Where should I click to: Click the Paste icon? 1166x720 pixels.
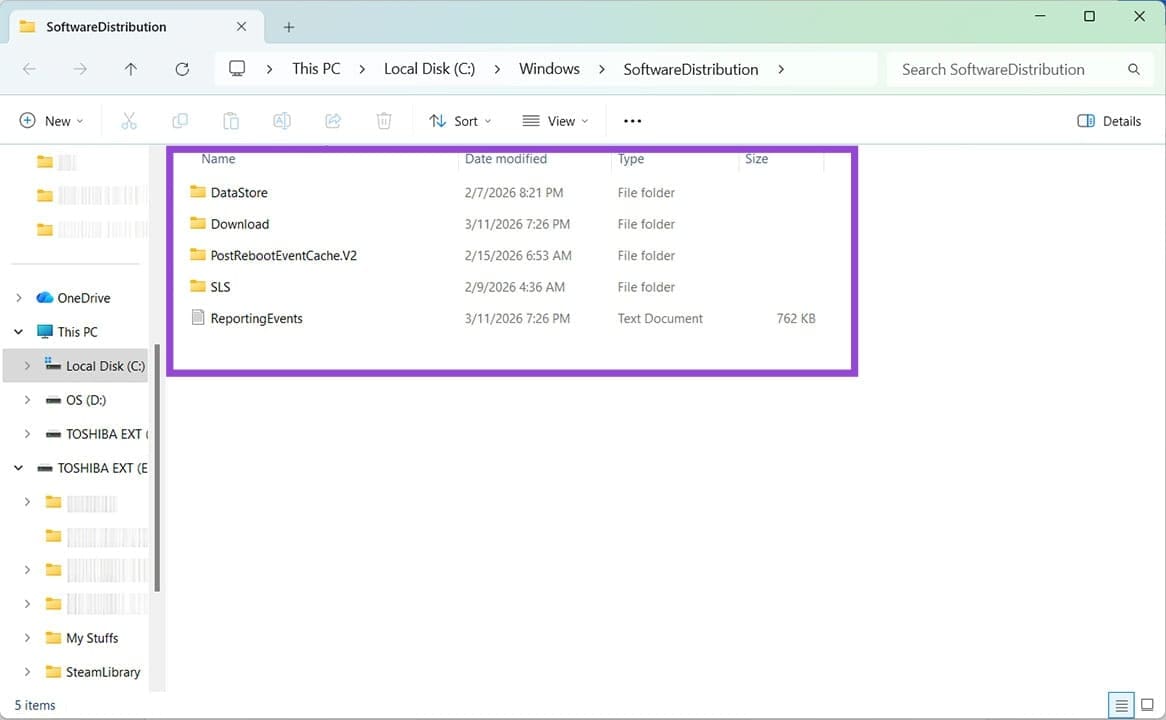(230, 120)
